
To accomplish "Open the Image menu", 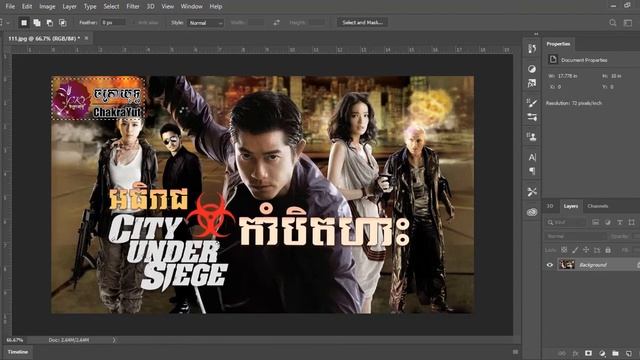I will click(x=47, y=7).
